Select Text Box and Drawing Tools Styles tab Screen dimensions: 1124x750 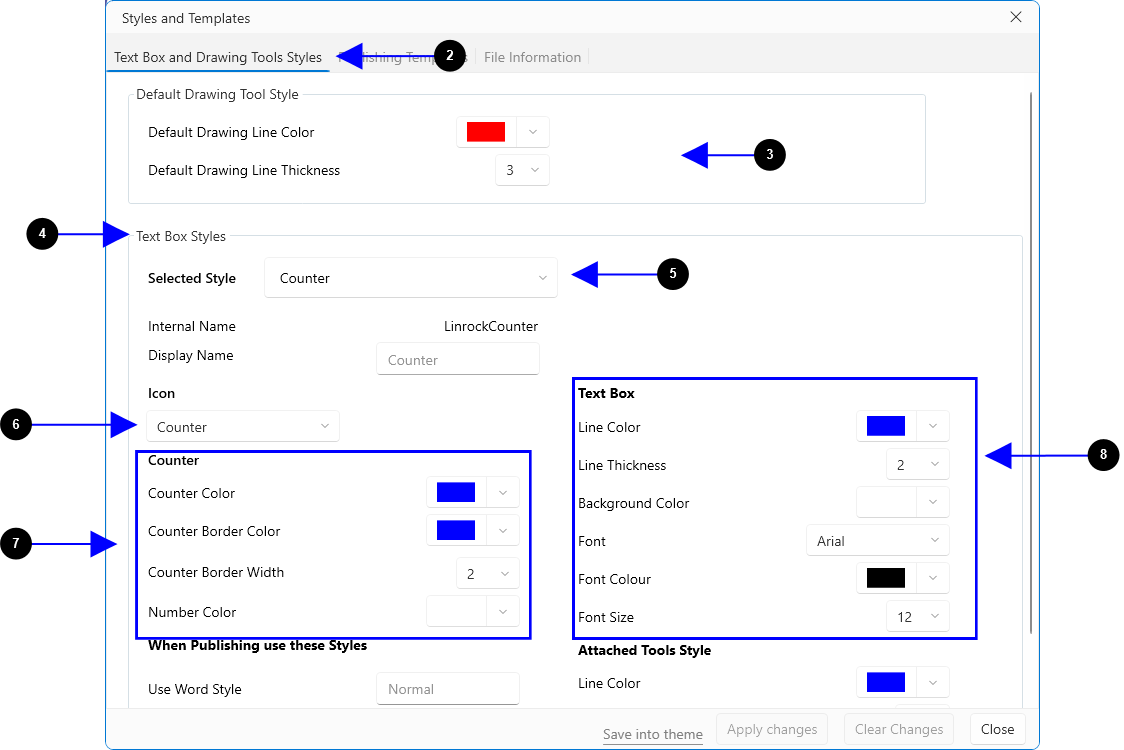(218, 57)
